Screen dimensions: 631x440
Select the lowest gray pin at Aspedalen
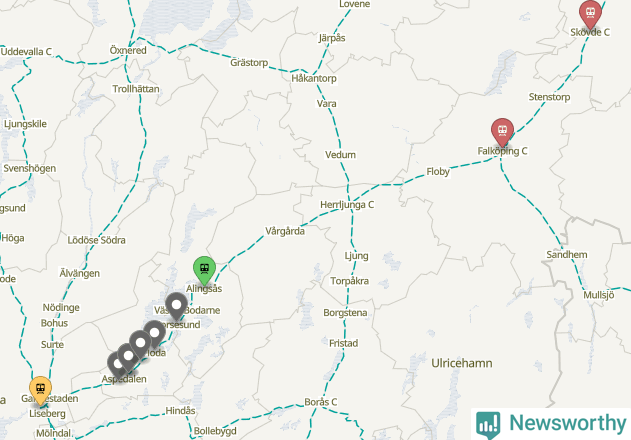click(116, 365)
